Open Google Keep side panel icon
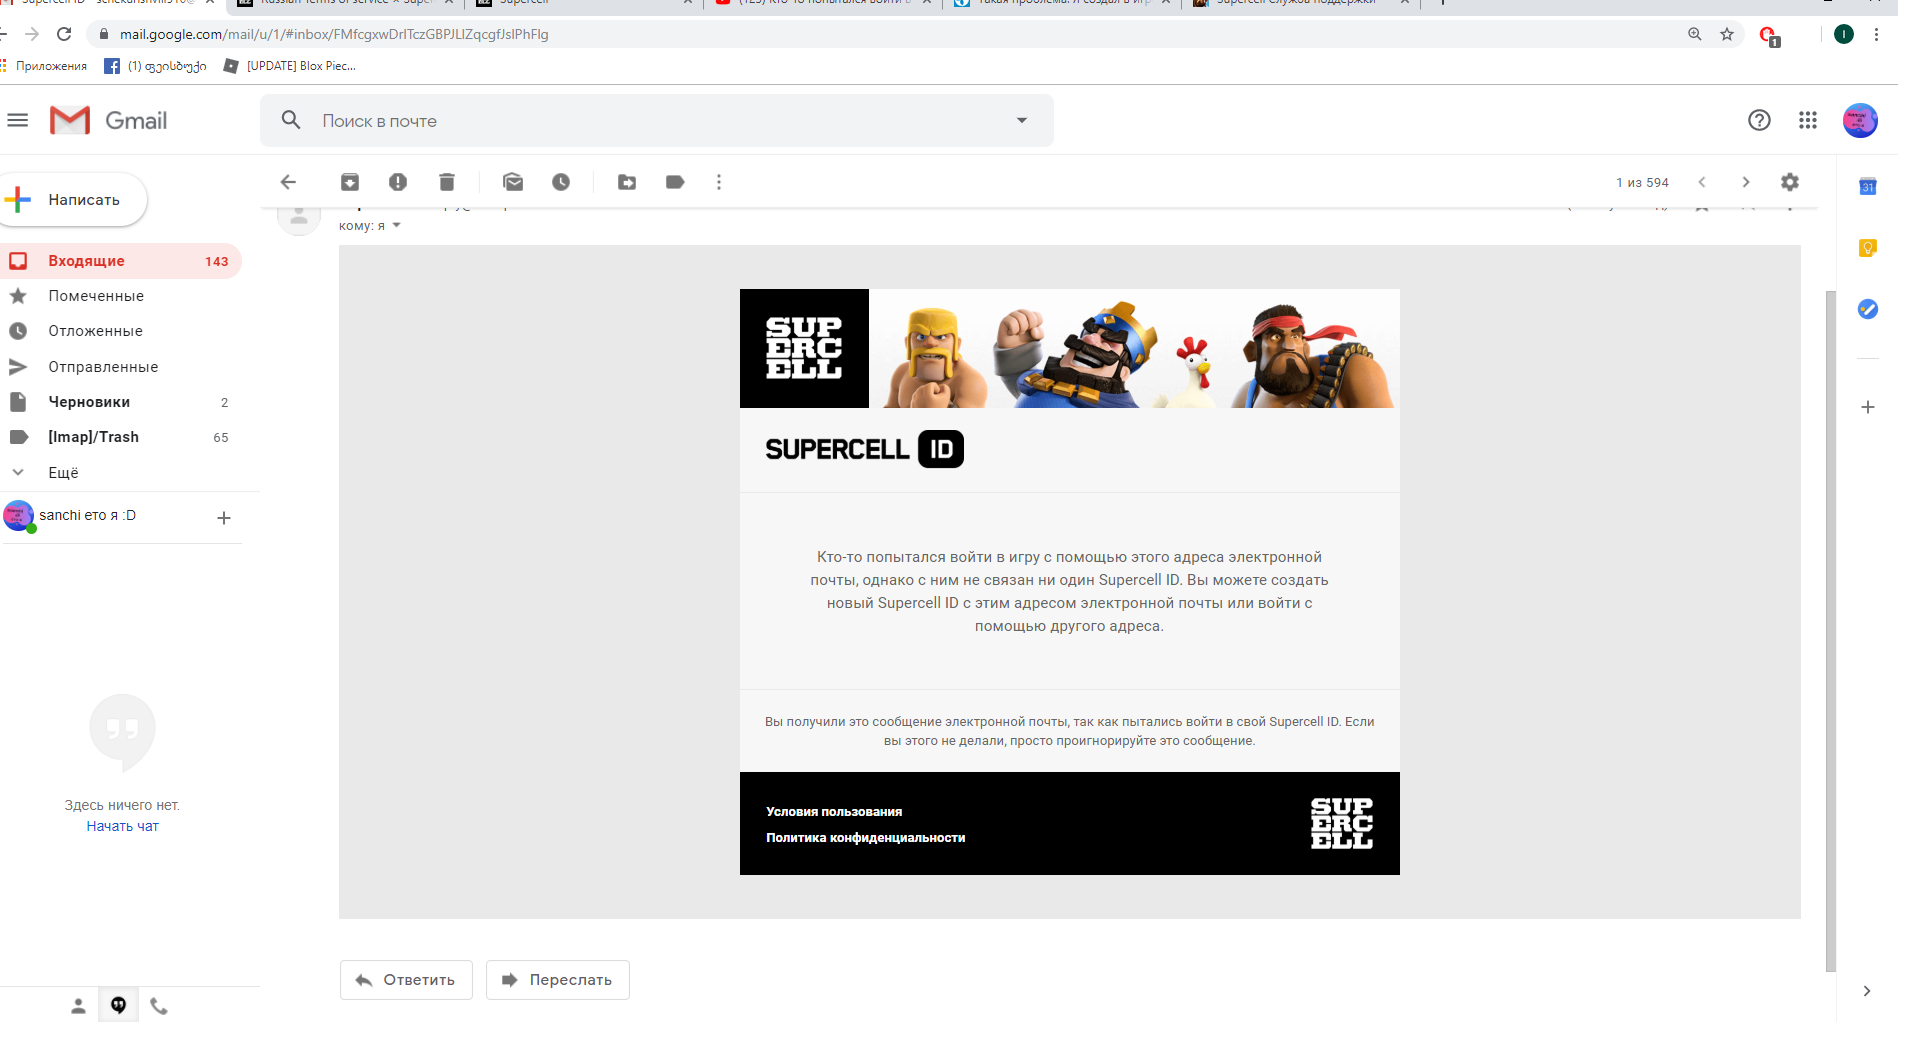 tap(1868, 248)
